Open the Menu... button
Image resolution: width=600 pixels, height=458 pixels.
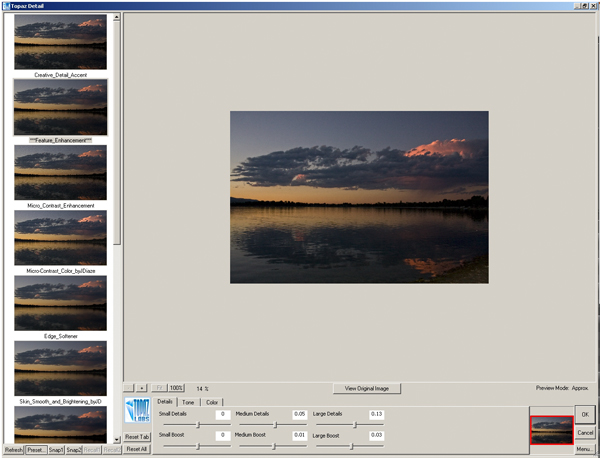click(x=585, y=450)
